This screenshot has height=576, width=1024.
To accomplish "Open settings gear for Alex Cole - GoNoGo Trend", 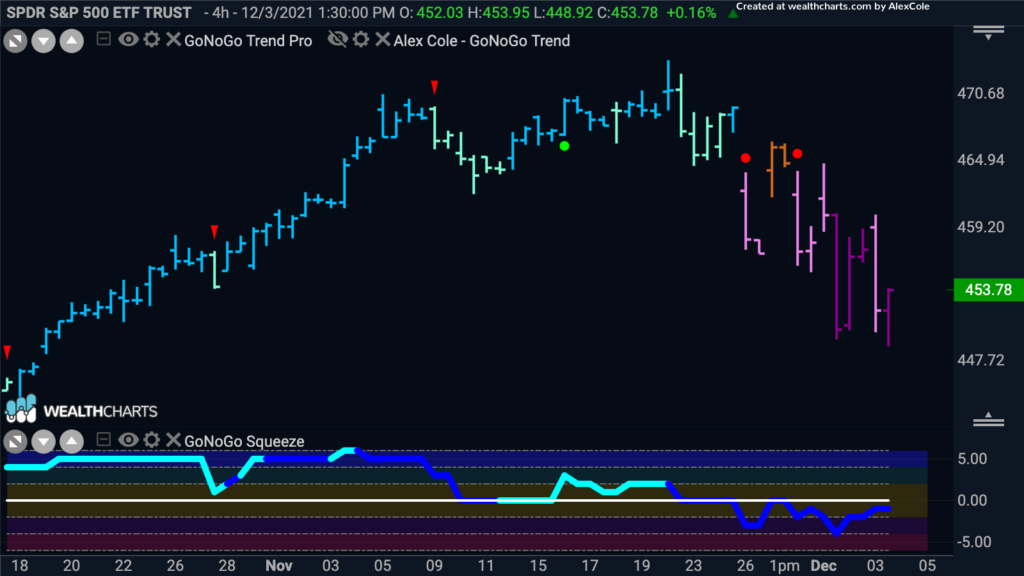I will [x=361, y=40].
